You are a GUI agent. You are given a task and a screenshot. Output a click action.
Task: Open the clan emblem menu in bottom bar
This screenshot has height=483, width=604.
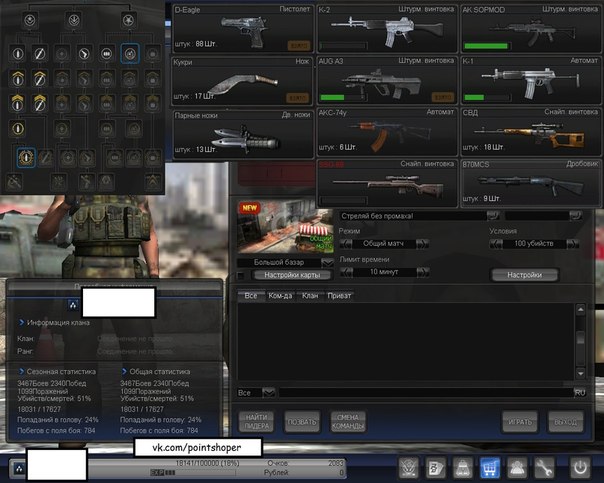coord(409,468)
